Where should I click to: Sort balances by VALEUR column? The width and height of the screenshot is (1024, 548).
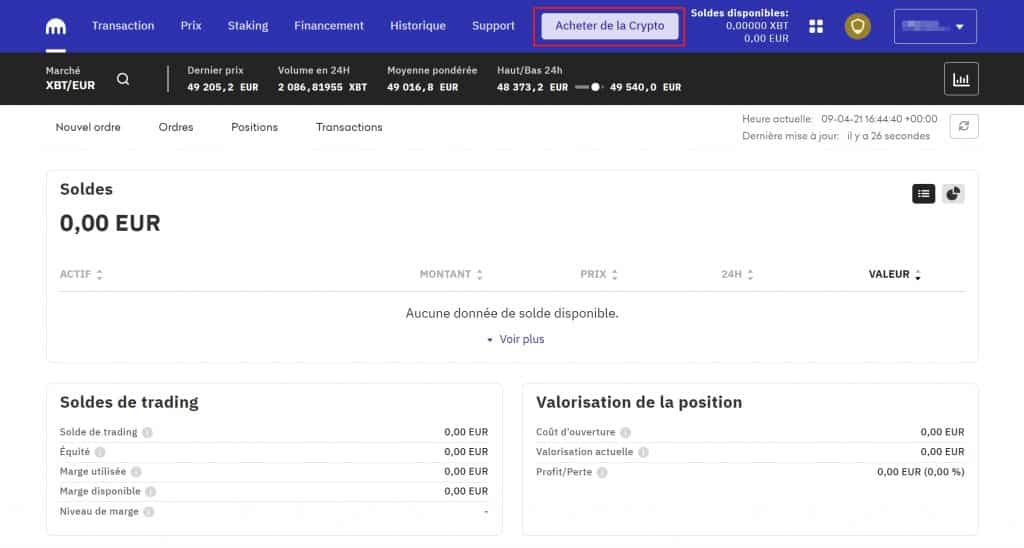point(895,274)
